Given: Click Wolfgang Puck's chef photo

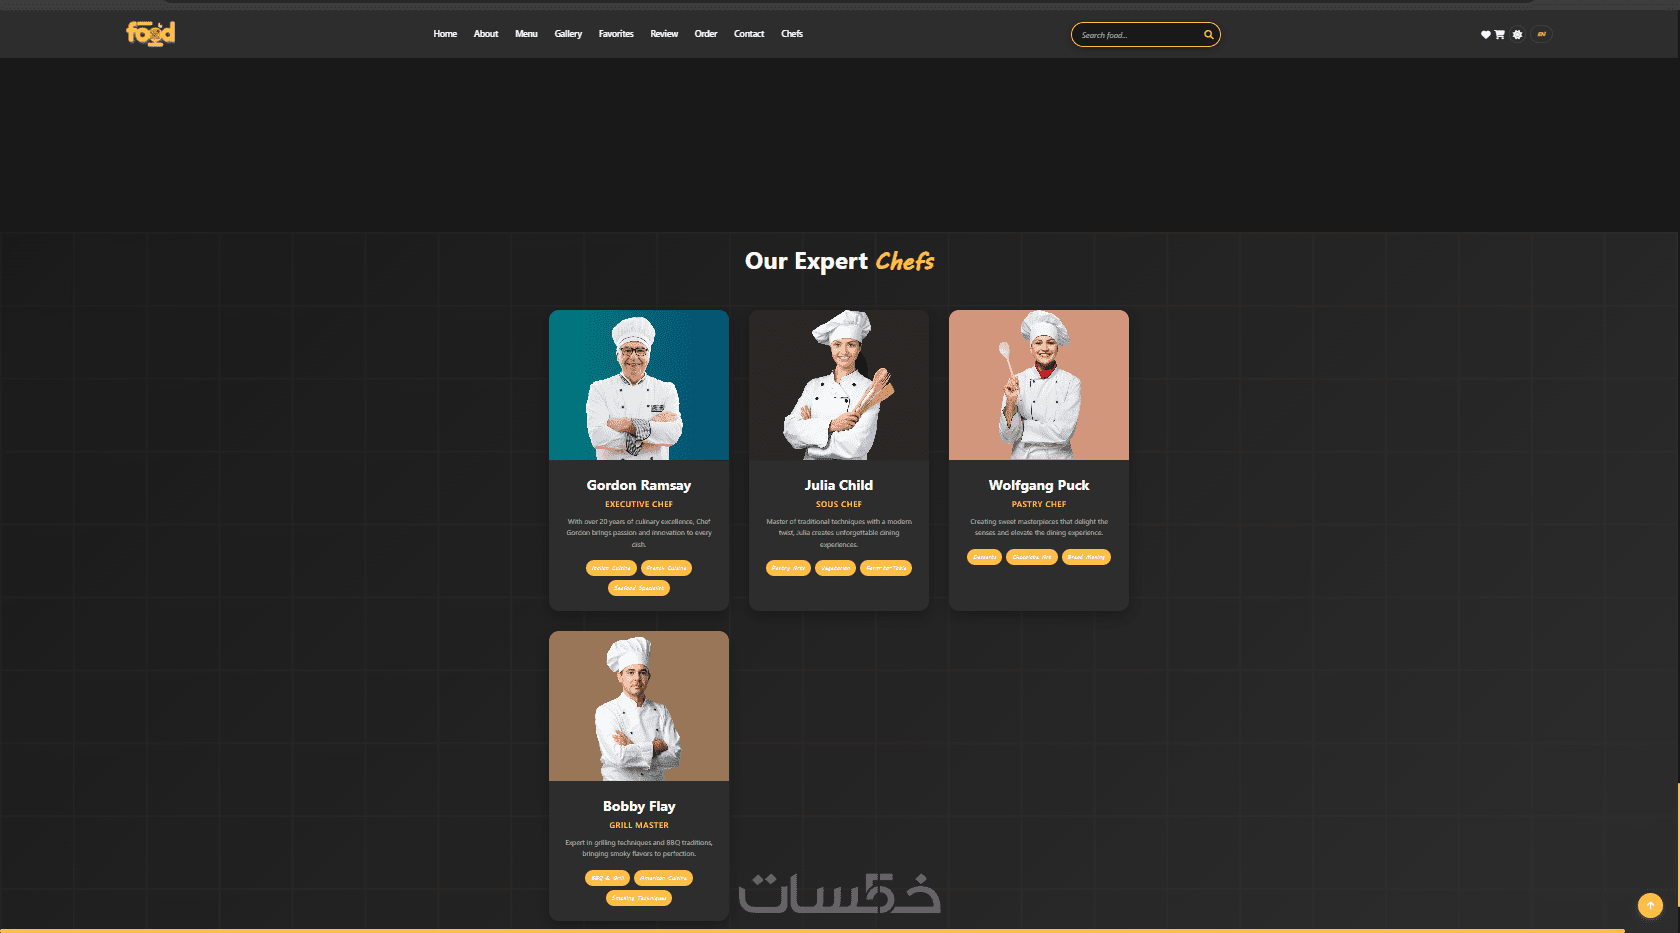Looking at the screenshot, I should click(1039, 385).
